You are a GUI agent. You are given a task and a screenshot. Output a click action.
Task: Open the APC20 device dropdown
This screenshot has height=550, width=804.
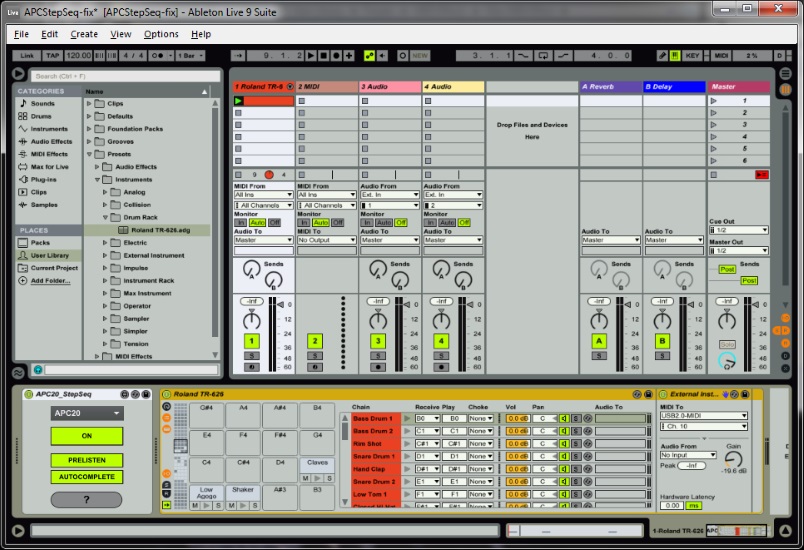coord(86,413)
